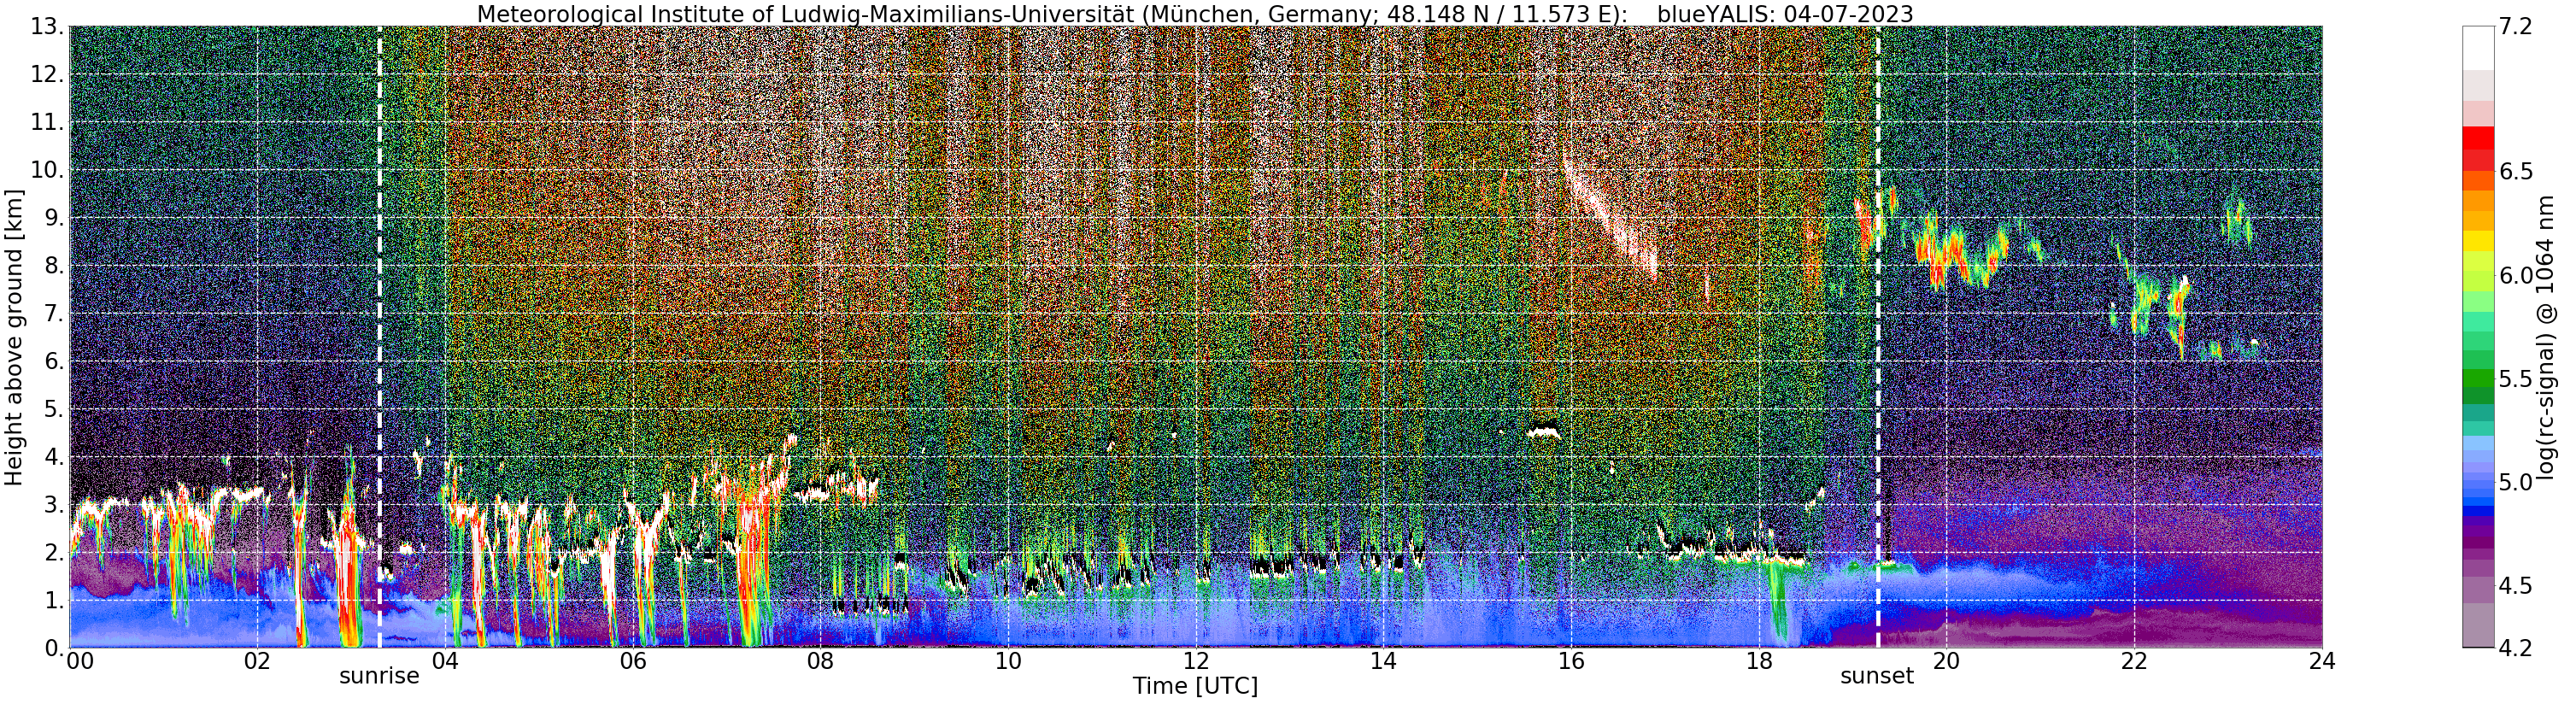Click the yellow segment of the colorbar
The height and width of the screenshot is (704, 2576).
click(x=2479, y=241)
